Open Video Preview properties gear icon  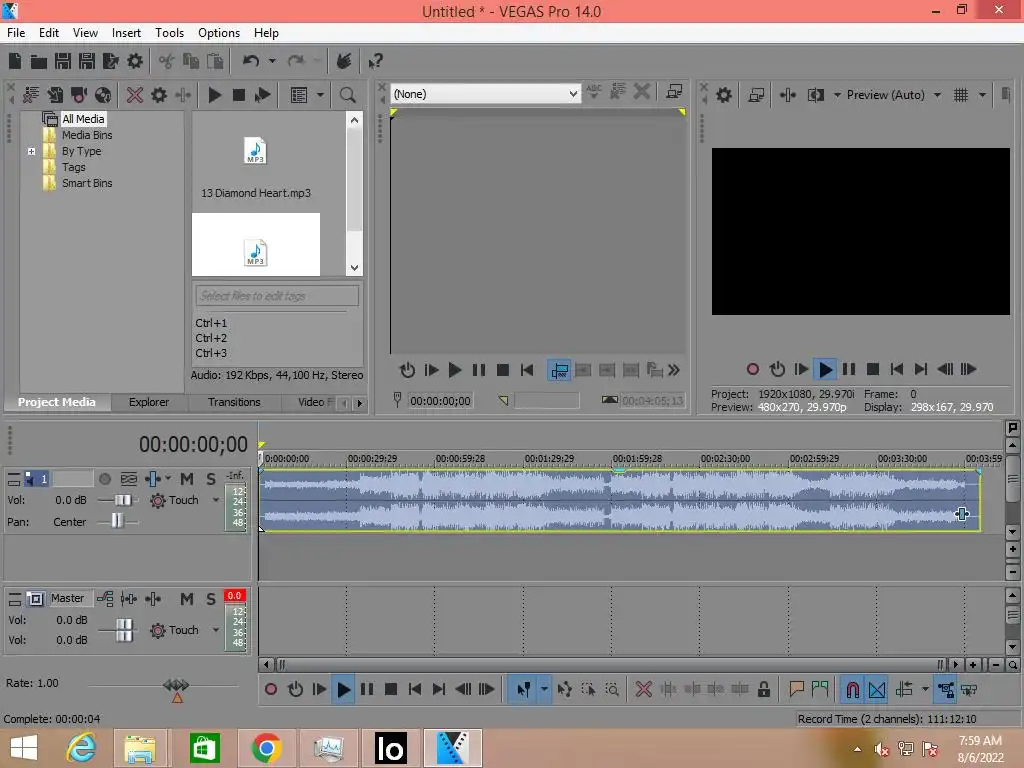(724, 95)
